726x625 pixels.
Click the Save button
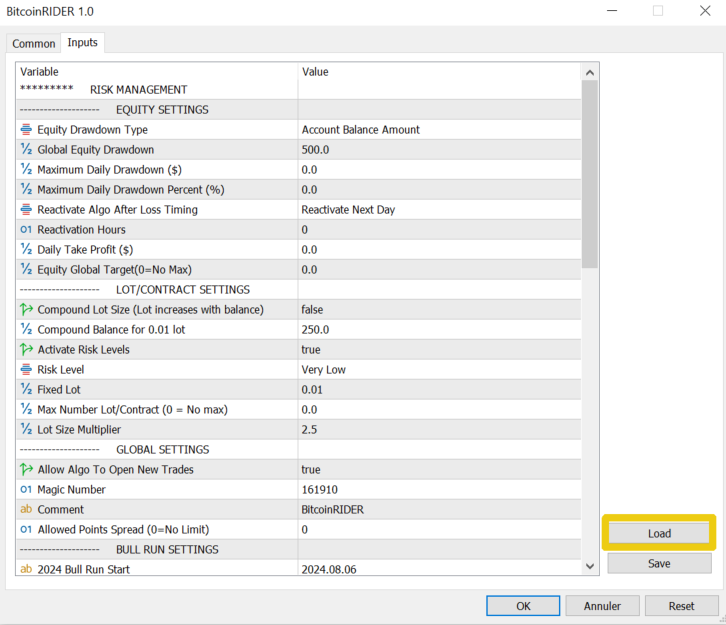659,563
